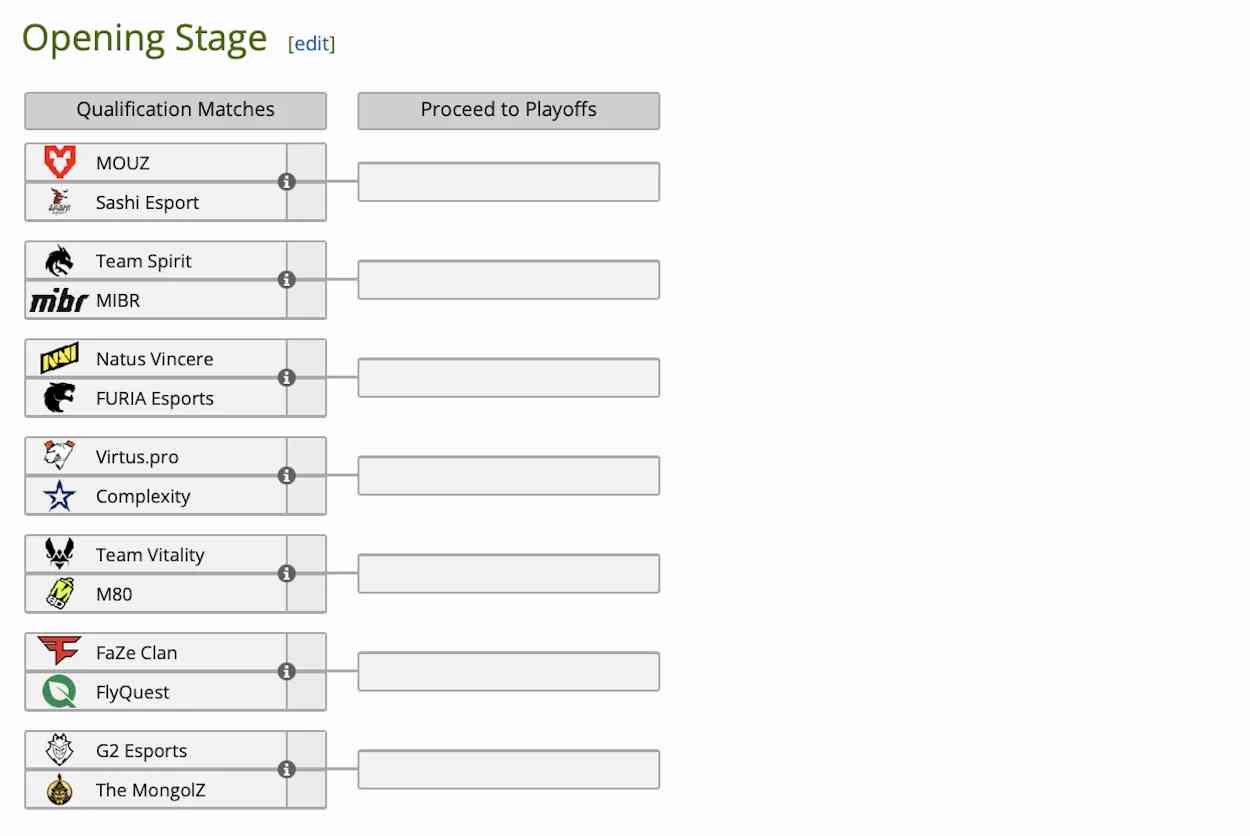1250x836 pixels.
Task: Select The MongolZ team row
Action: tap(150, 790)
